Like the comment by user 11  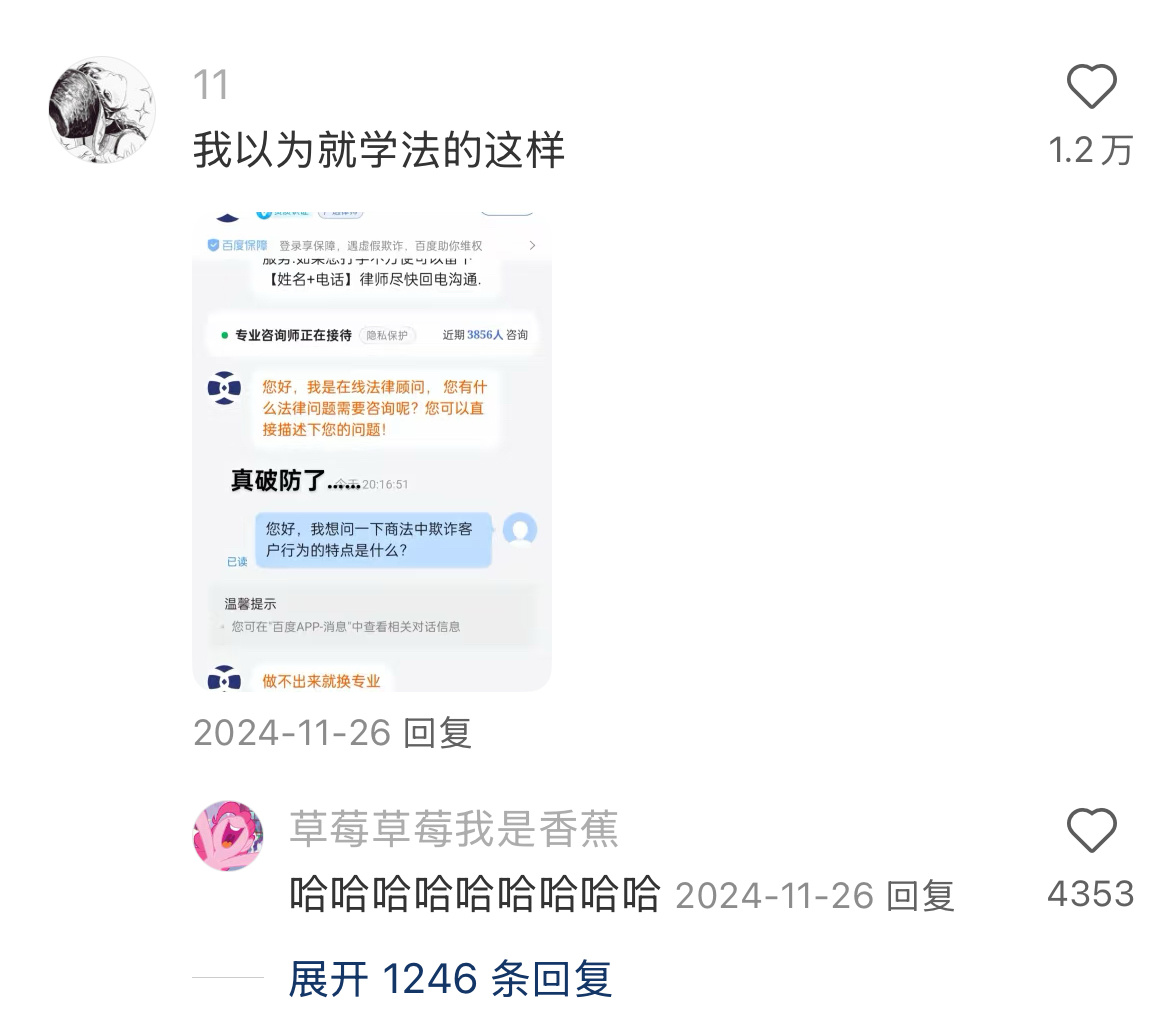point(1091,87)
